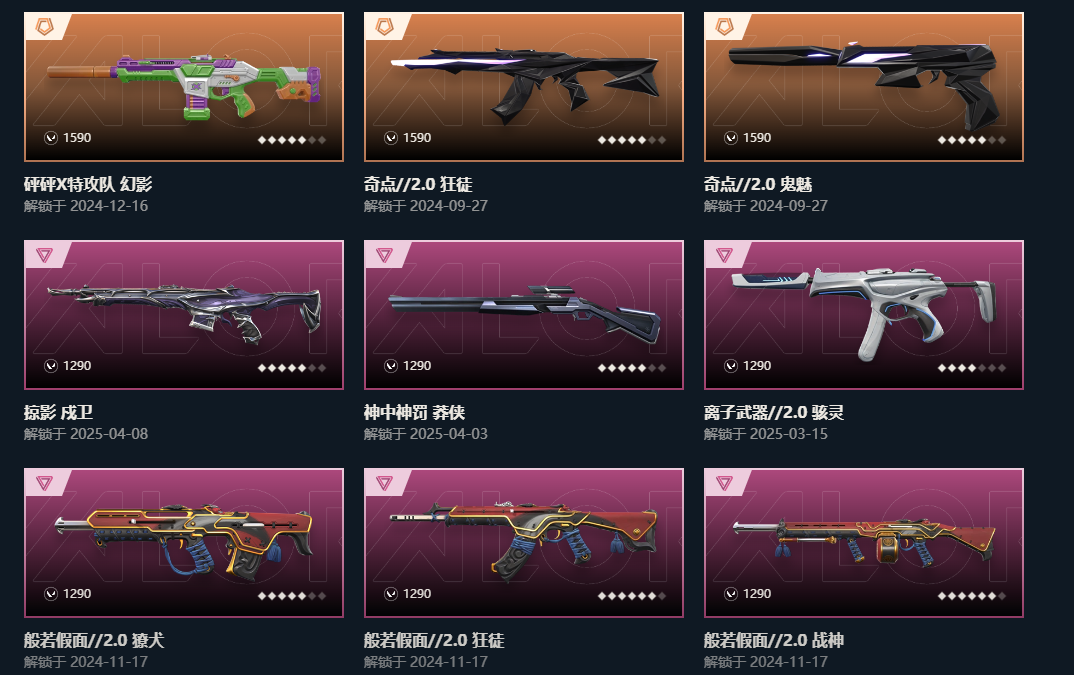Click the 般若假面//2.0 獠犬 title text
Screen dimensions: 1074x675
[94, 640]
